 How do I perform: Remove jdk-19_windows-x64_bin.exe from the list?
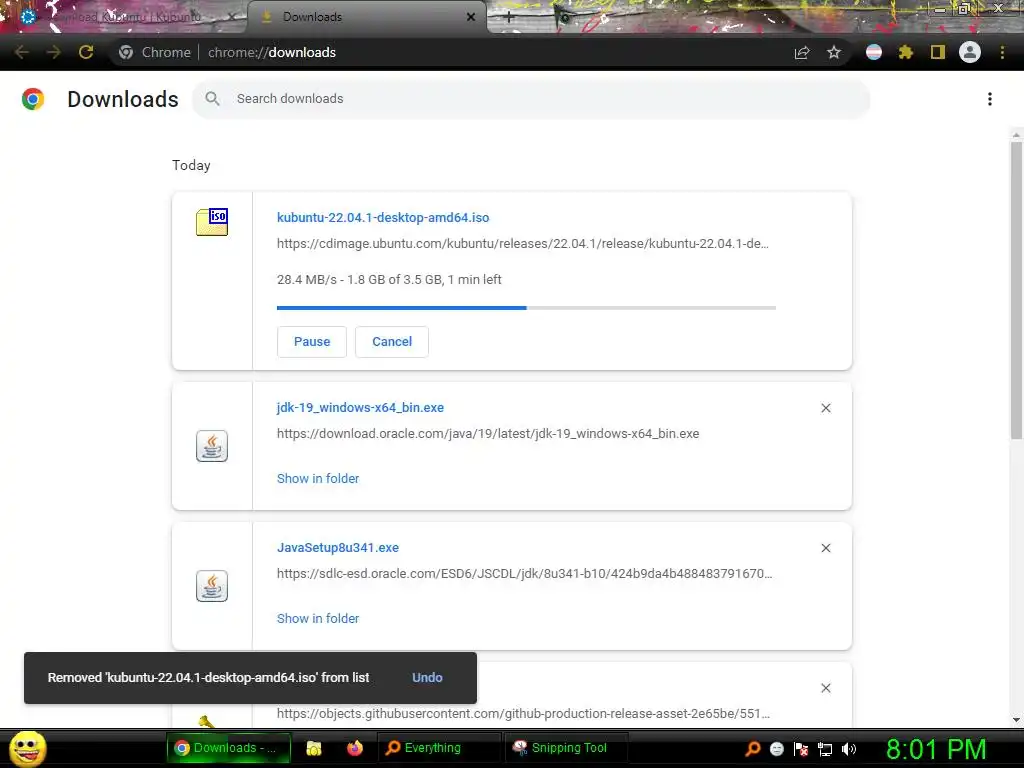pyautogui.click(x=826, y=408)
